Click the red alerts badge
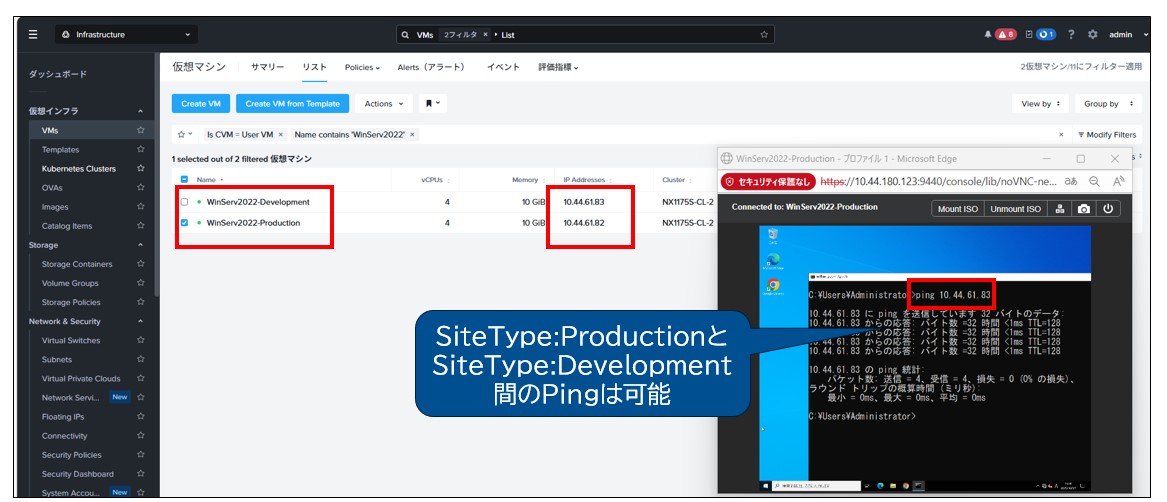This screenshot has height=502, width=1167. (1005, 34)
